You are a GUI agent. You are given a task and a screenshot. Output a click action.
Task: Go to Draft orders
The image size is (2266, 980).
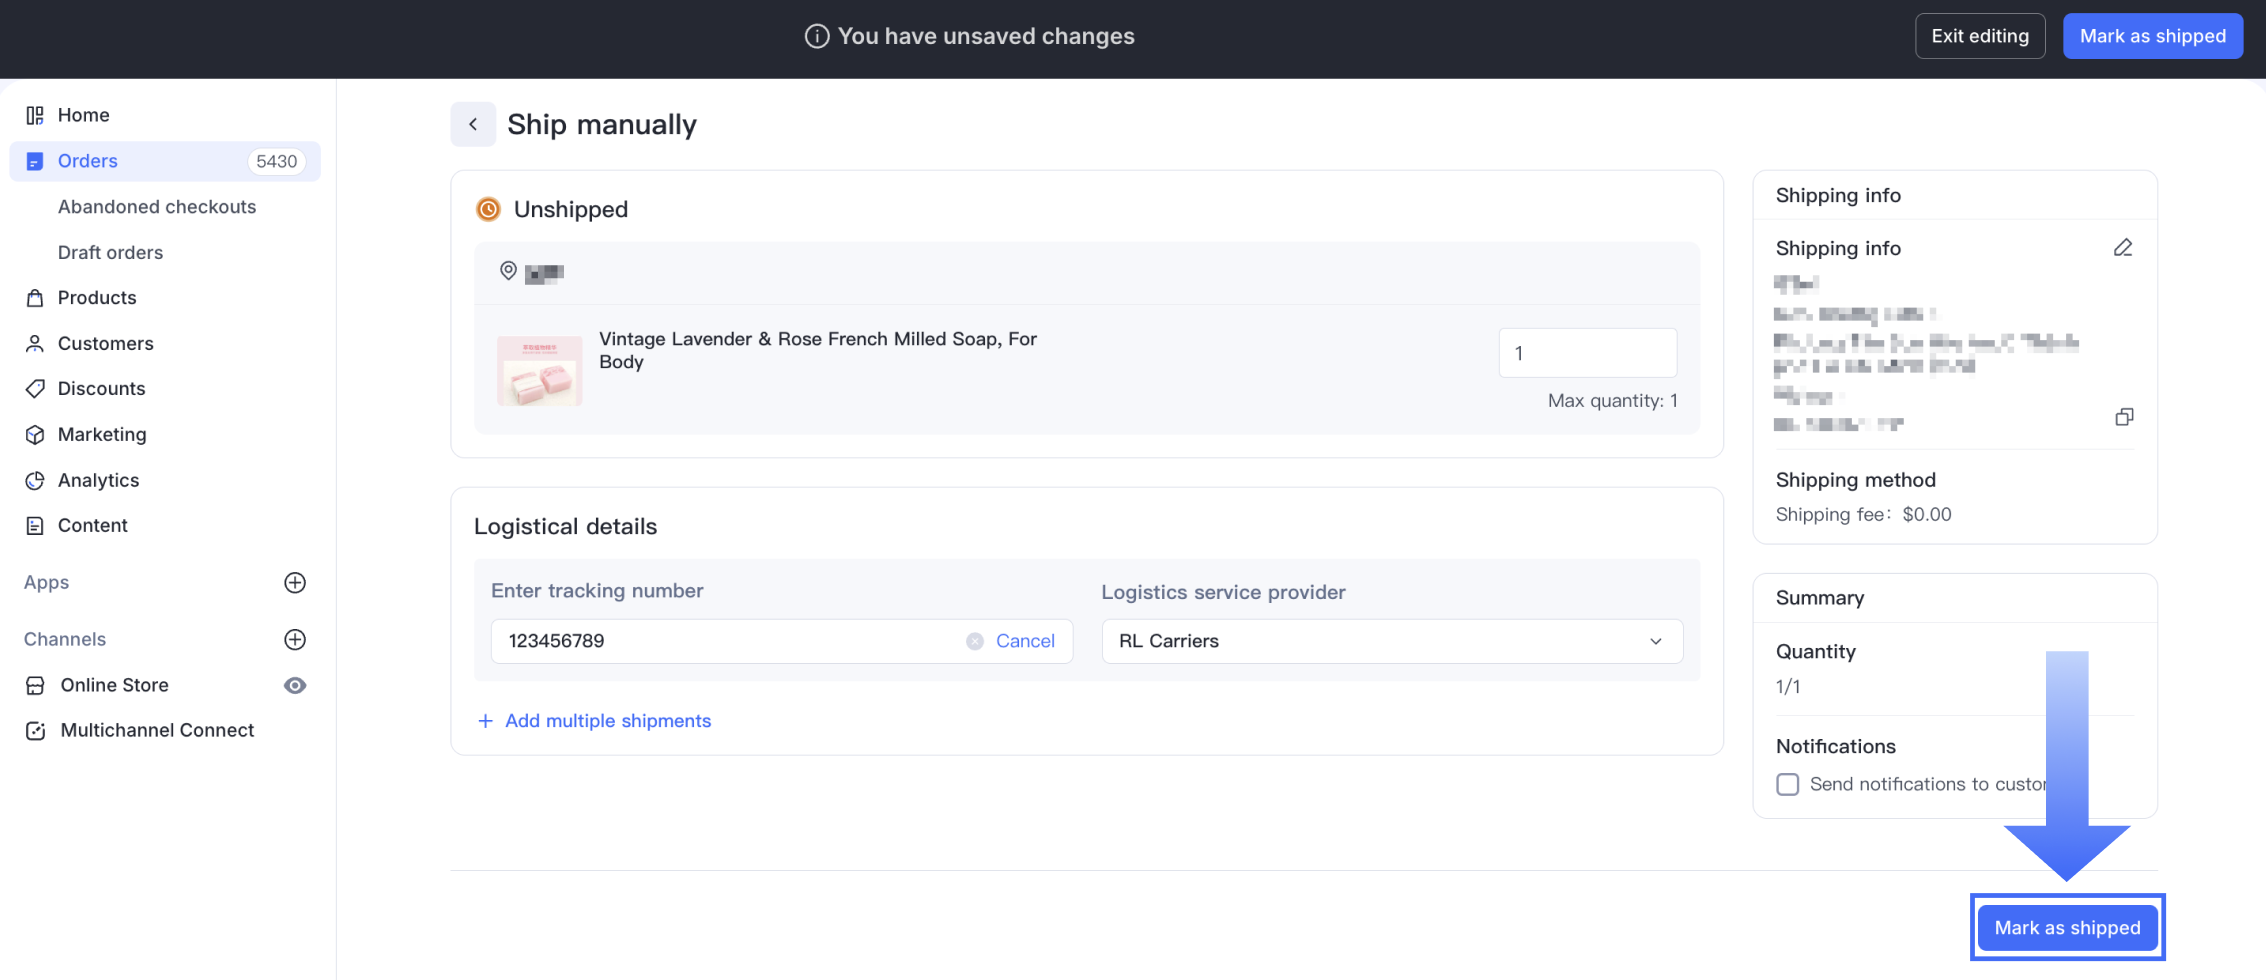[110, 253]
